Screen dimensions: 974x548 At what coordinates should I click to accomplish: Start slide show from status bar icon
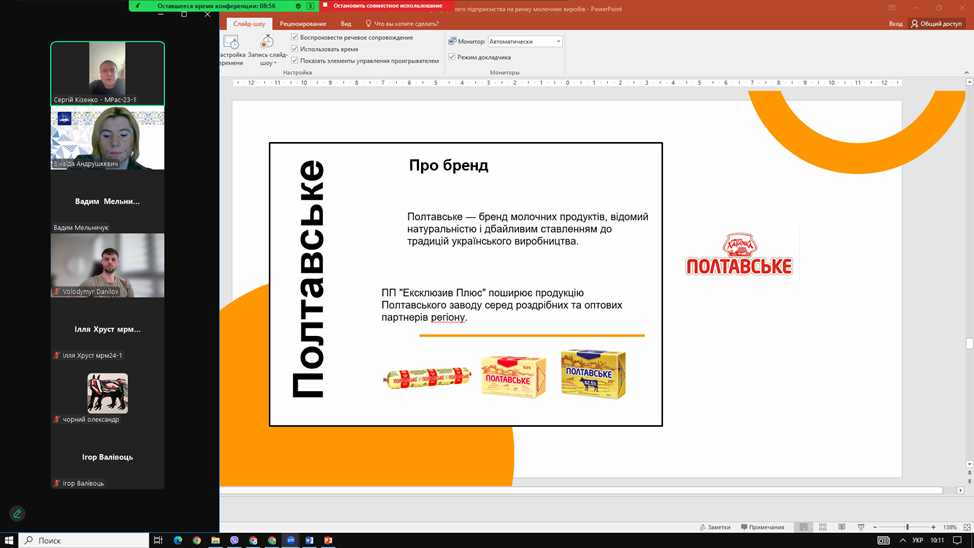coord(861,527)
